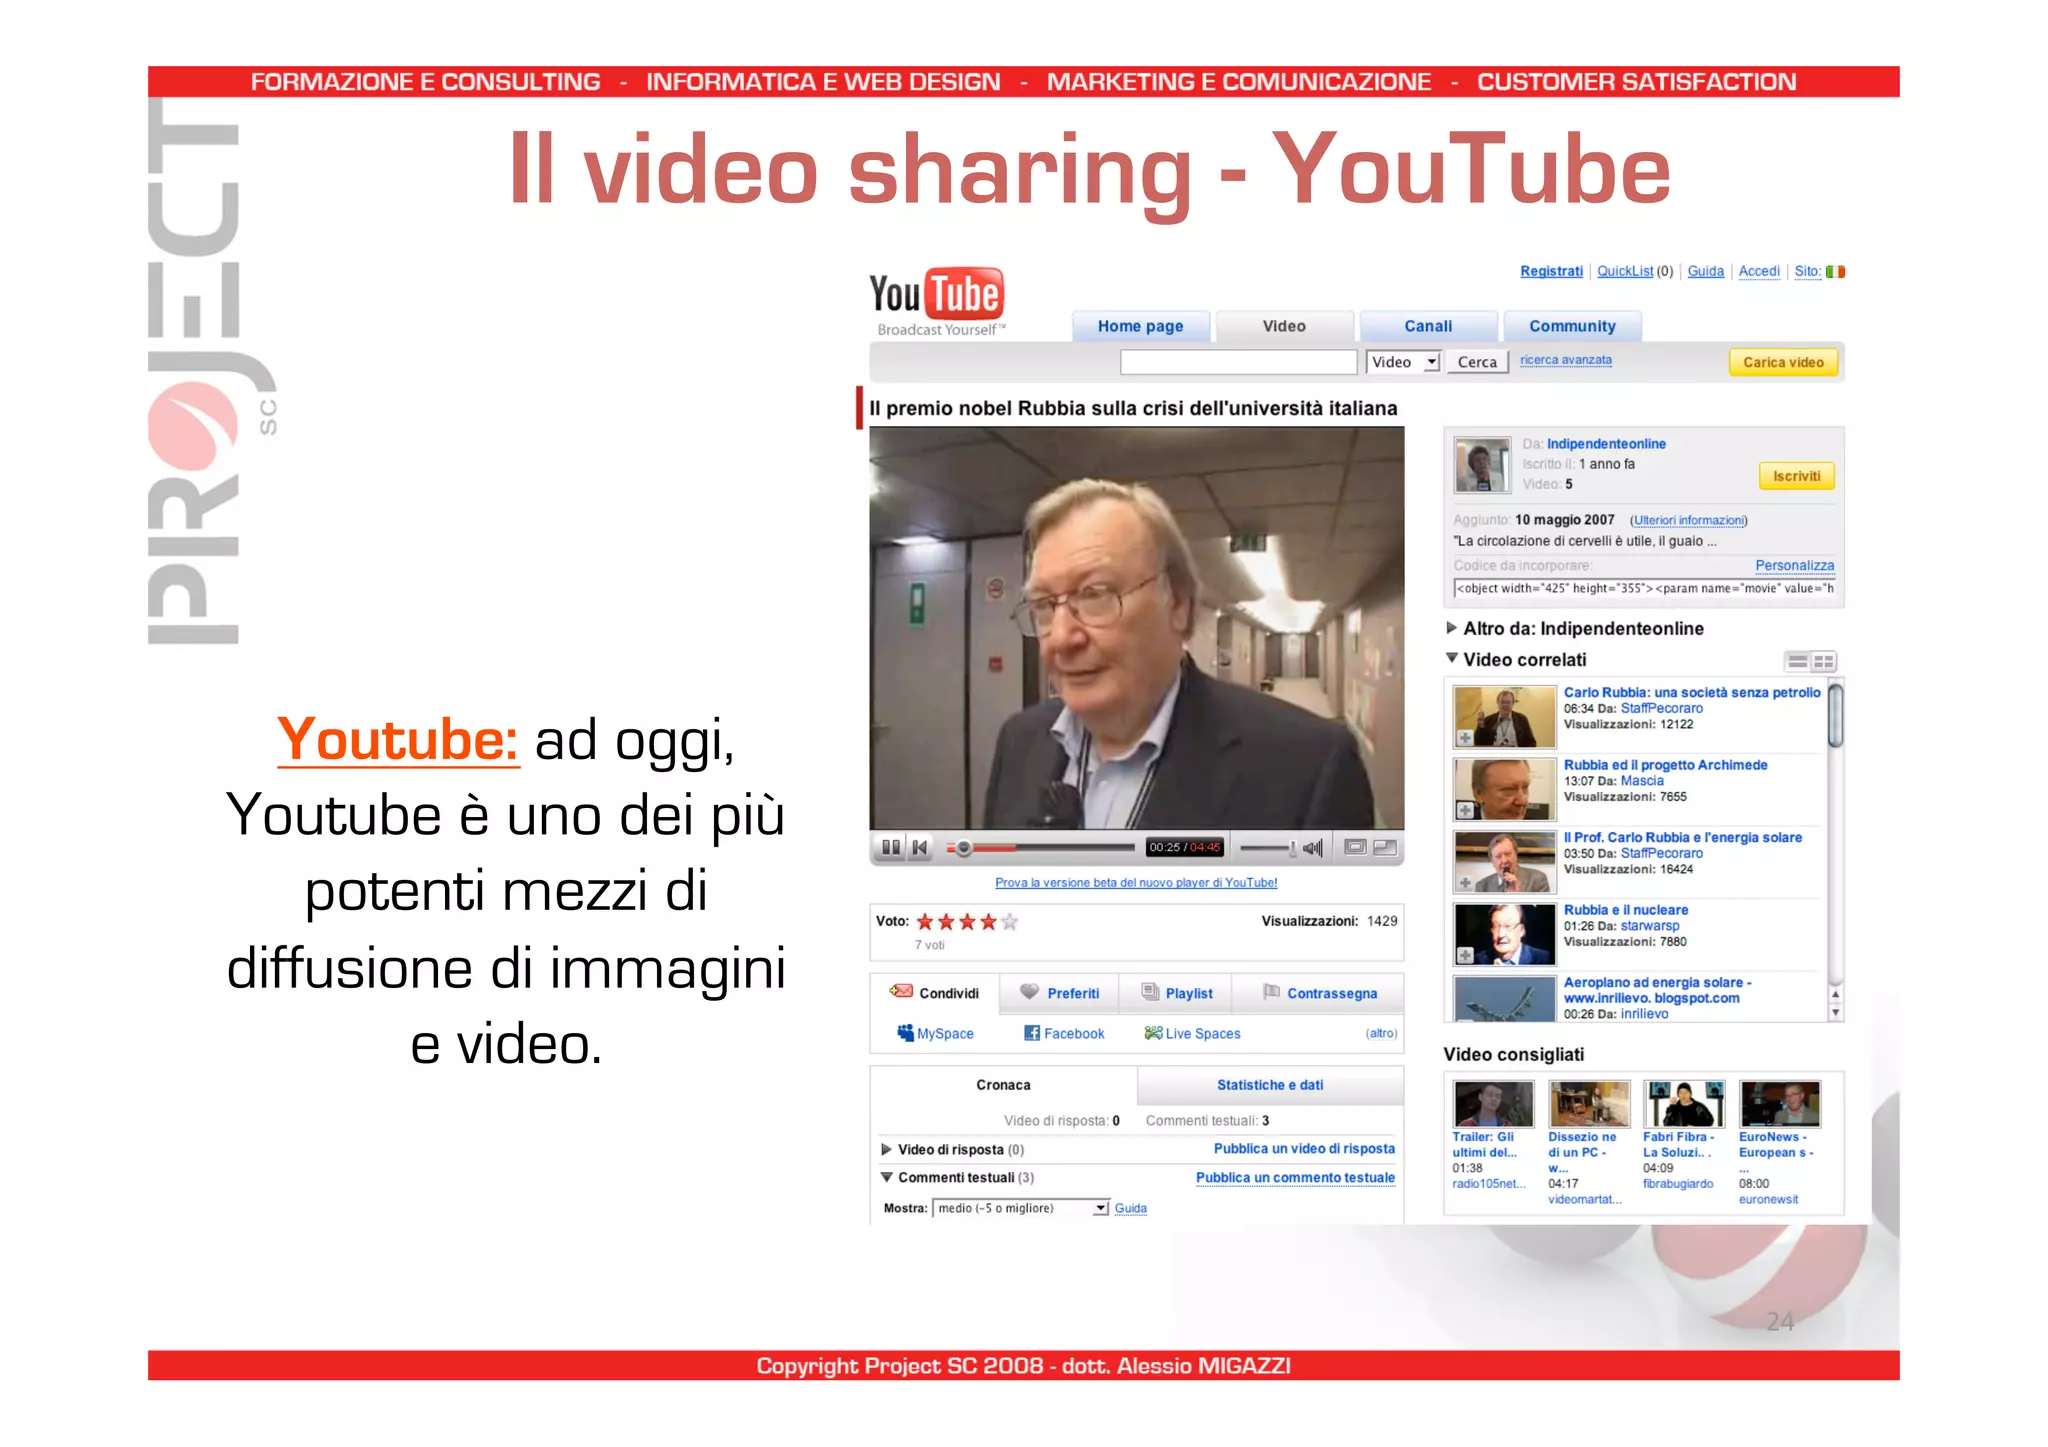
Task: Open the 'Fabri Fibra - La Soluzi..' thumbnail
Action: coord(1684,1104)
